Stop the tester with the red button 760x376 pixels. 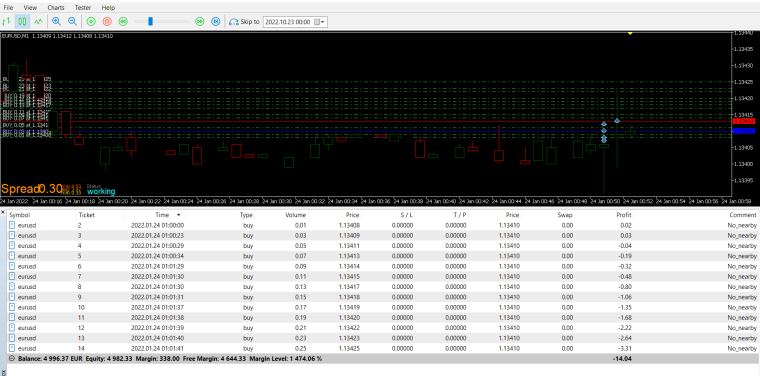(x=107, y=21)
